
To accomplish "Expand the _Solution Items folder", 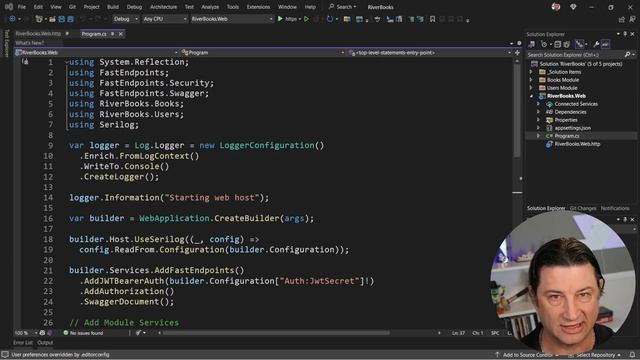I will pyautogui.click(x=531, y=72).
